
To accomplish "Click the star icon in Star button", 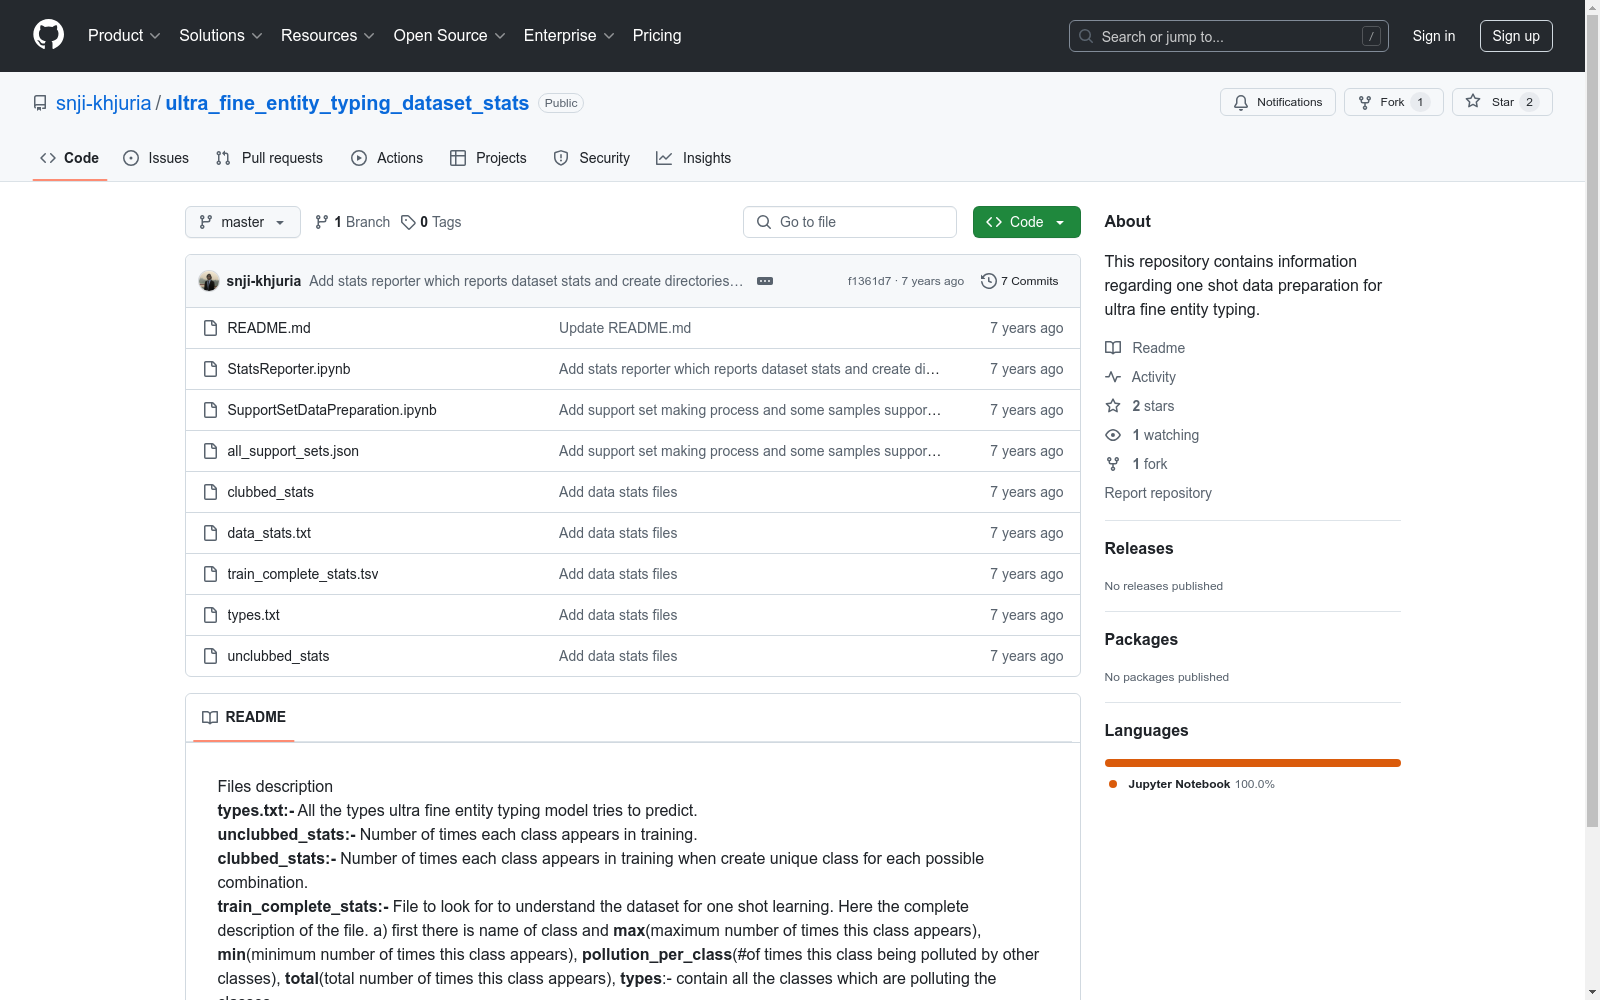I will [x=1473, y=101].
